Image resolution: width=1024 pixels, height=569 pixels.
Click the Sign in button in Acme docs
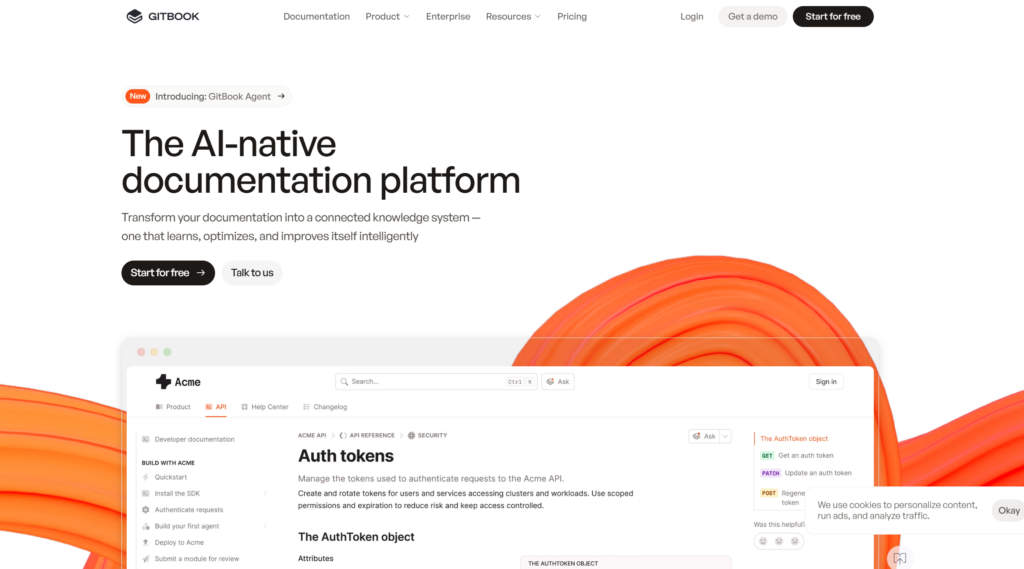pos(826,382)
